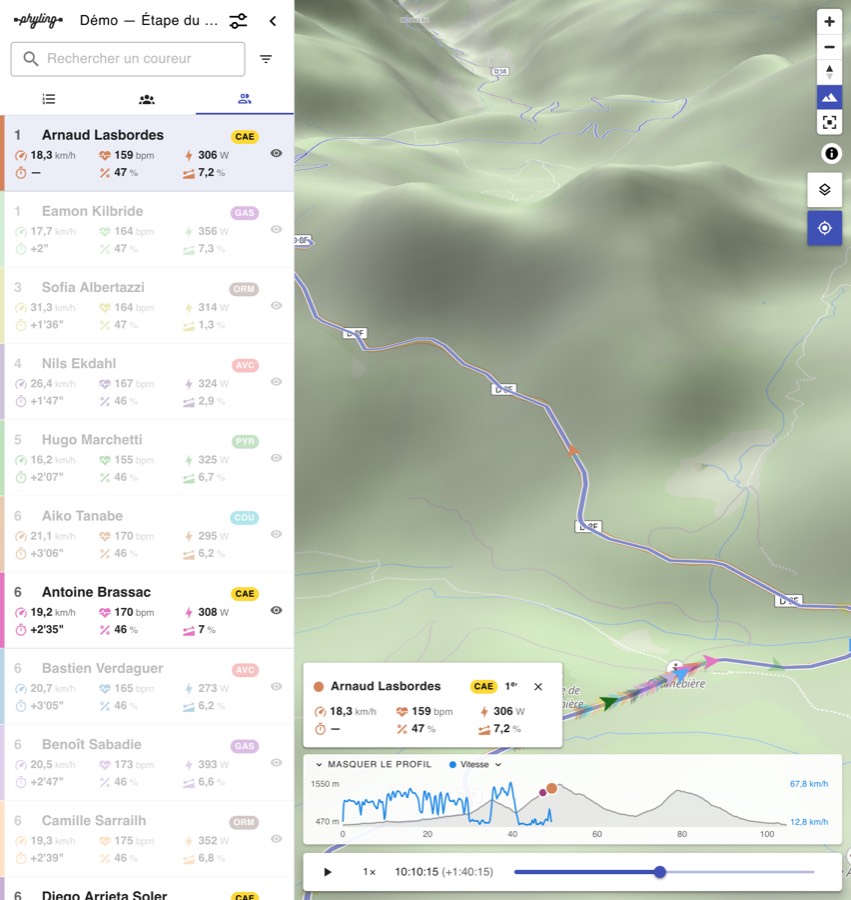The height and width of the screenshot is (900, 851).
Task: Click the fit-to-bounds frame icon
Action: pyautogui.click(x=829, y=122)
